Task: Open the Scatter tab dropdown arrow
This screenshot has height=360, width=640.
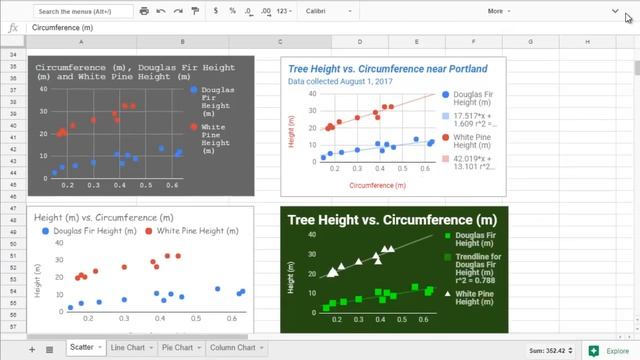Action: 100,347
